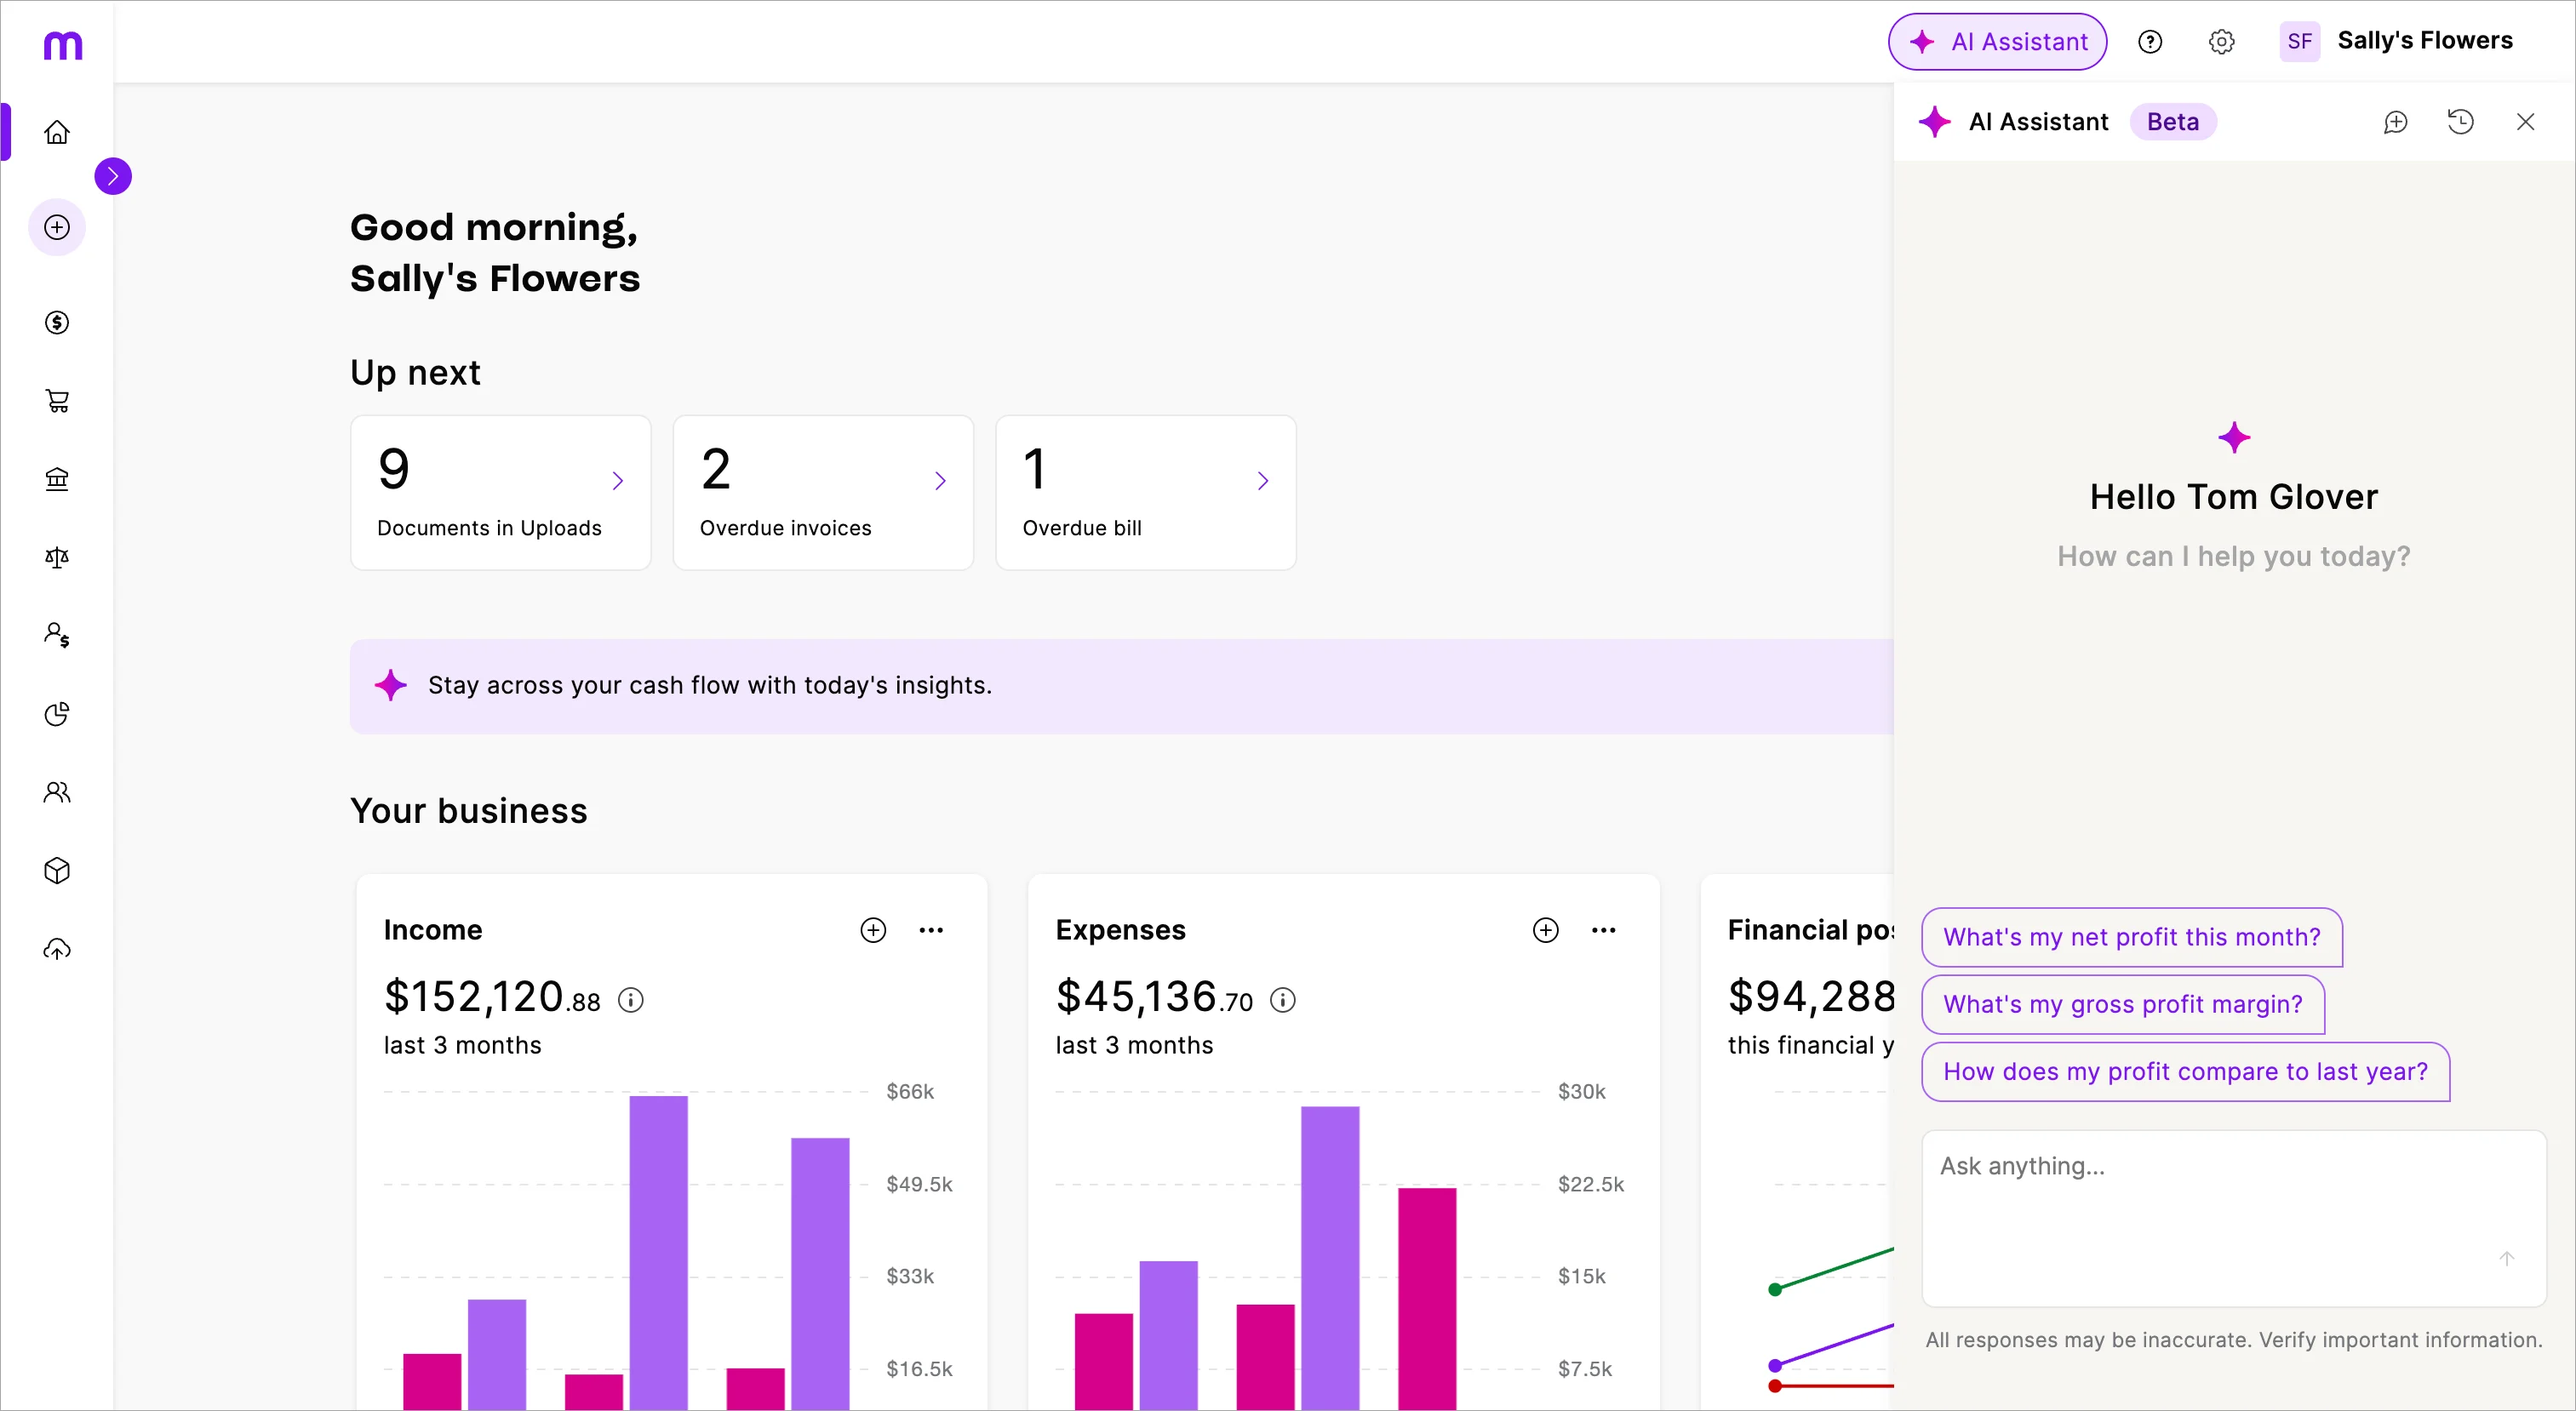2576x1411 pixels.
Task: Click the tallest purple Expenses bar
Action: 1330,1257
